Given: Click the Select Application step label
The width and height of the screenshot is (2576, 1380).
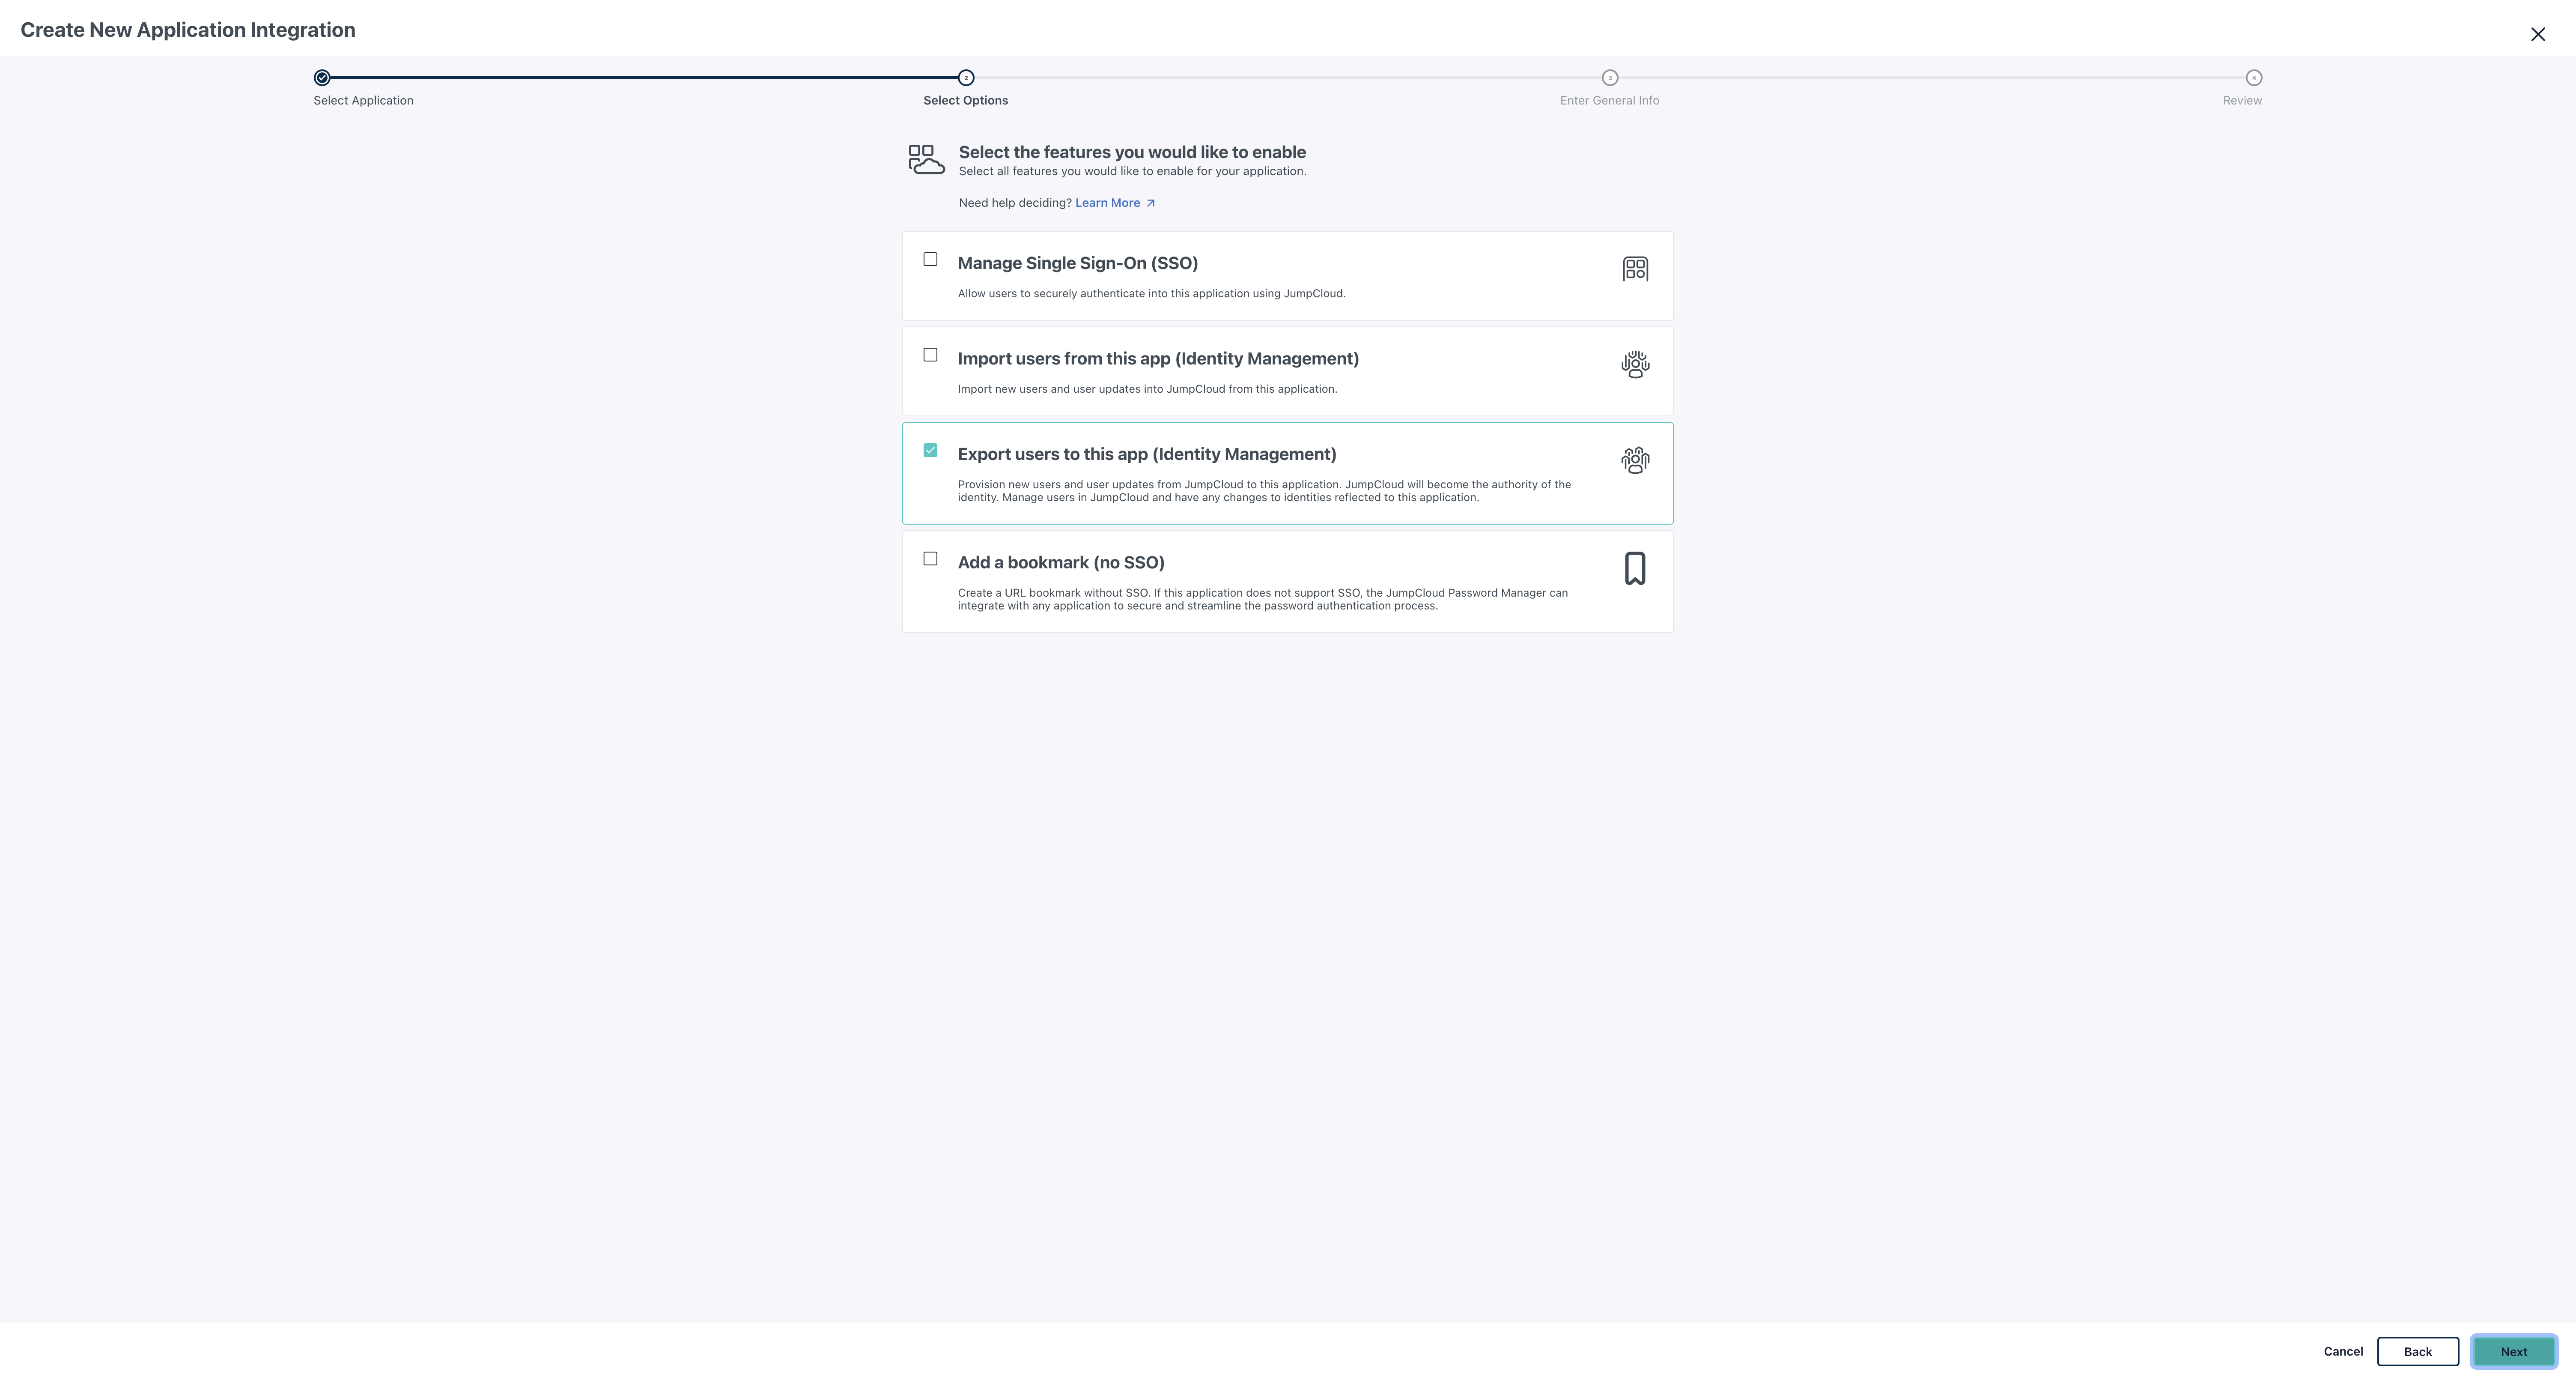Looking at the screenshot, I should point(363,100).
